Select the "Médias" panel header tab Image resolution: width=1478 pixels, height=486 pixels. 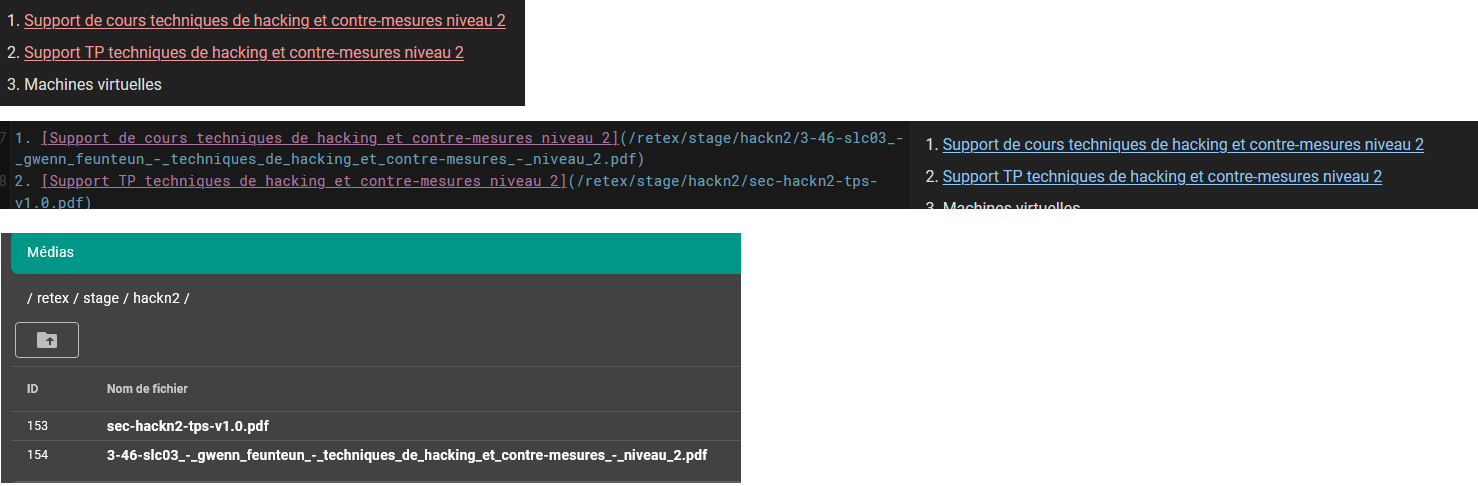tap(376, 253)
